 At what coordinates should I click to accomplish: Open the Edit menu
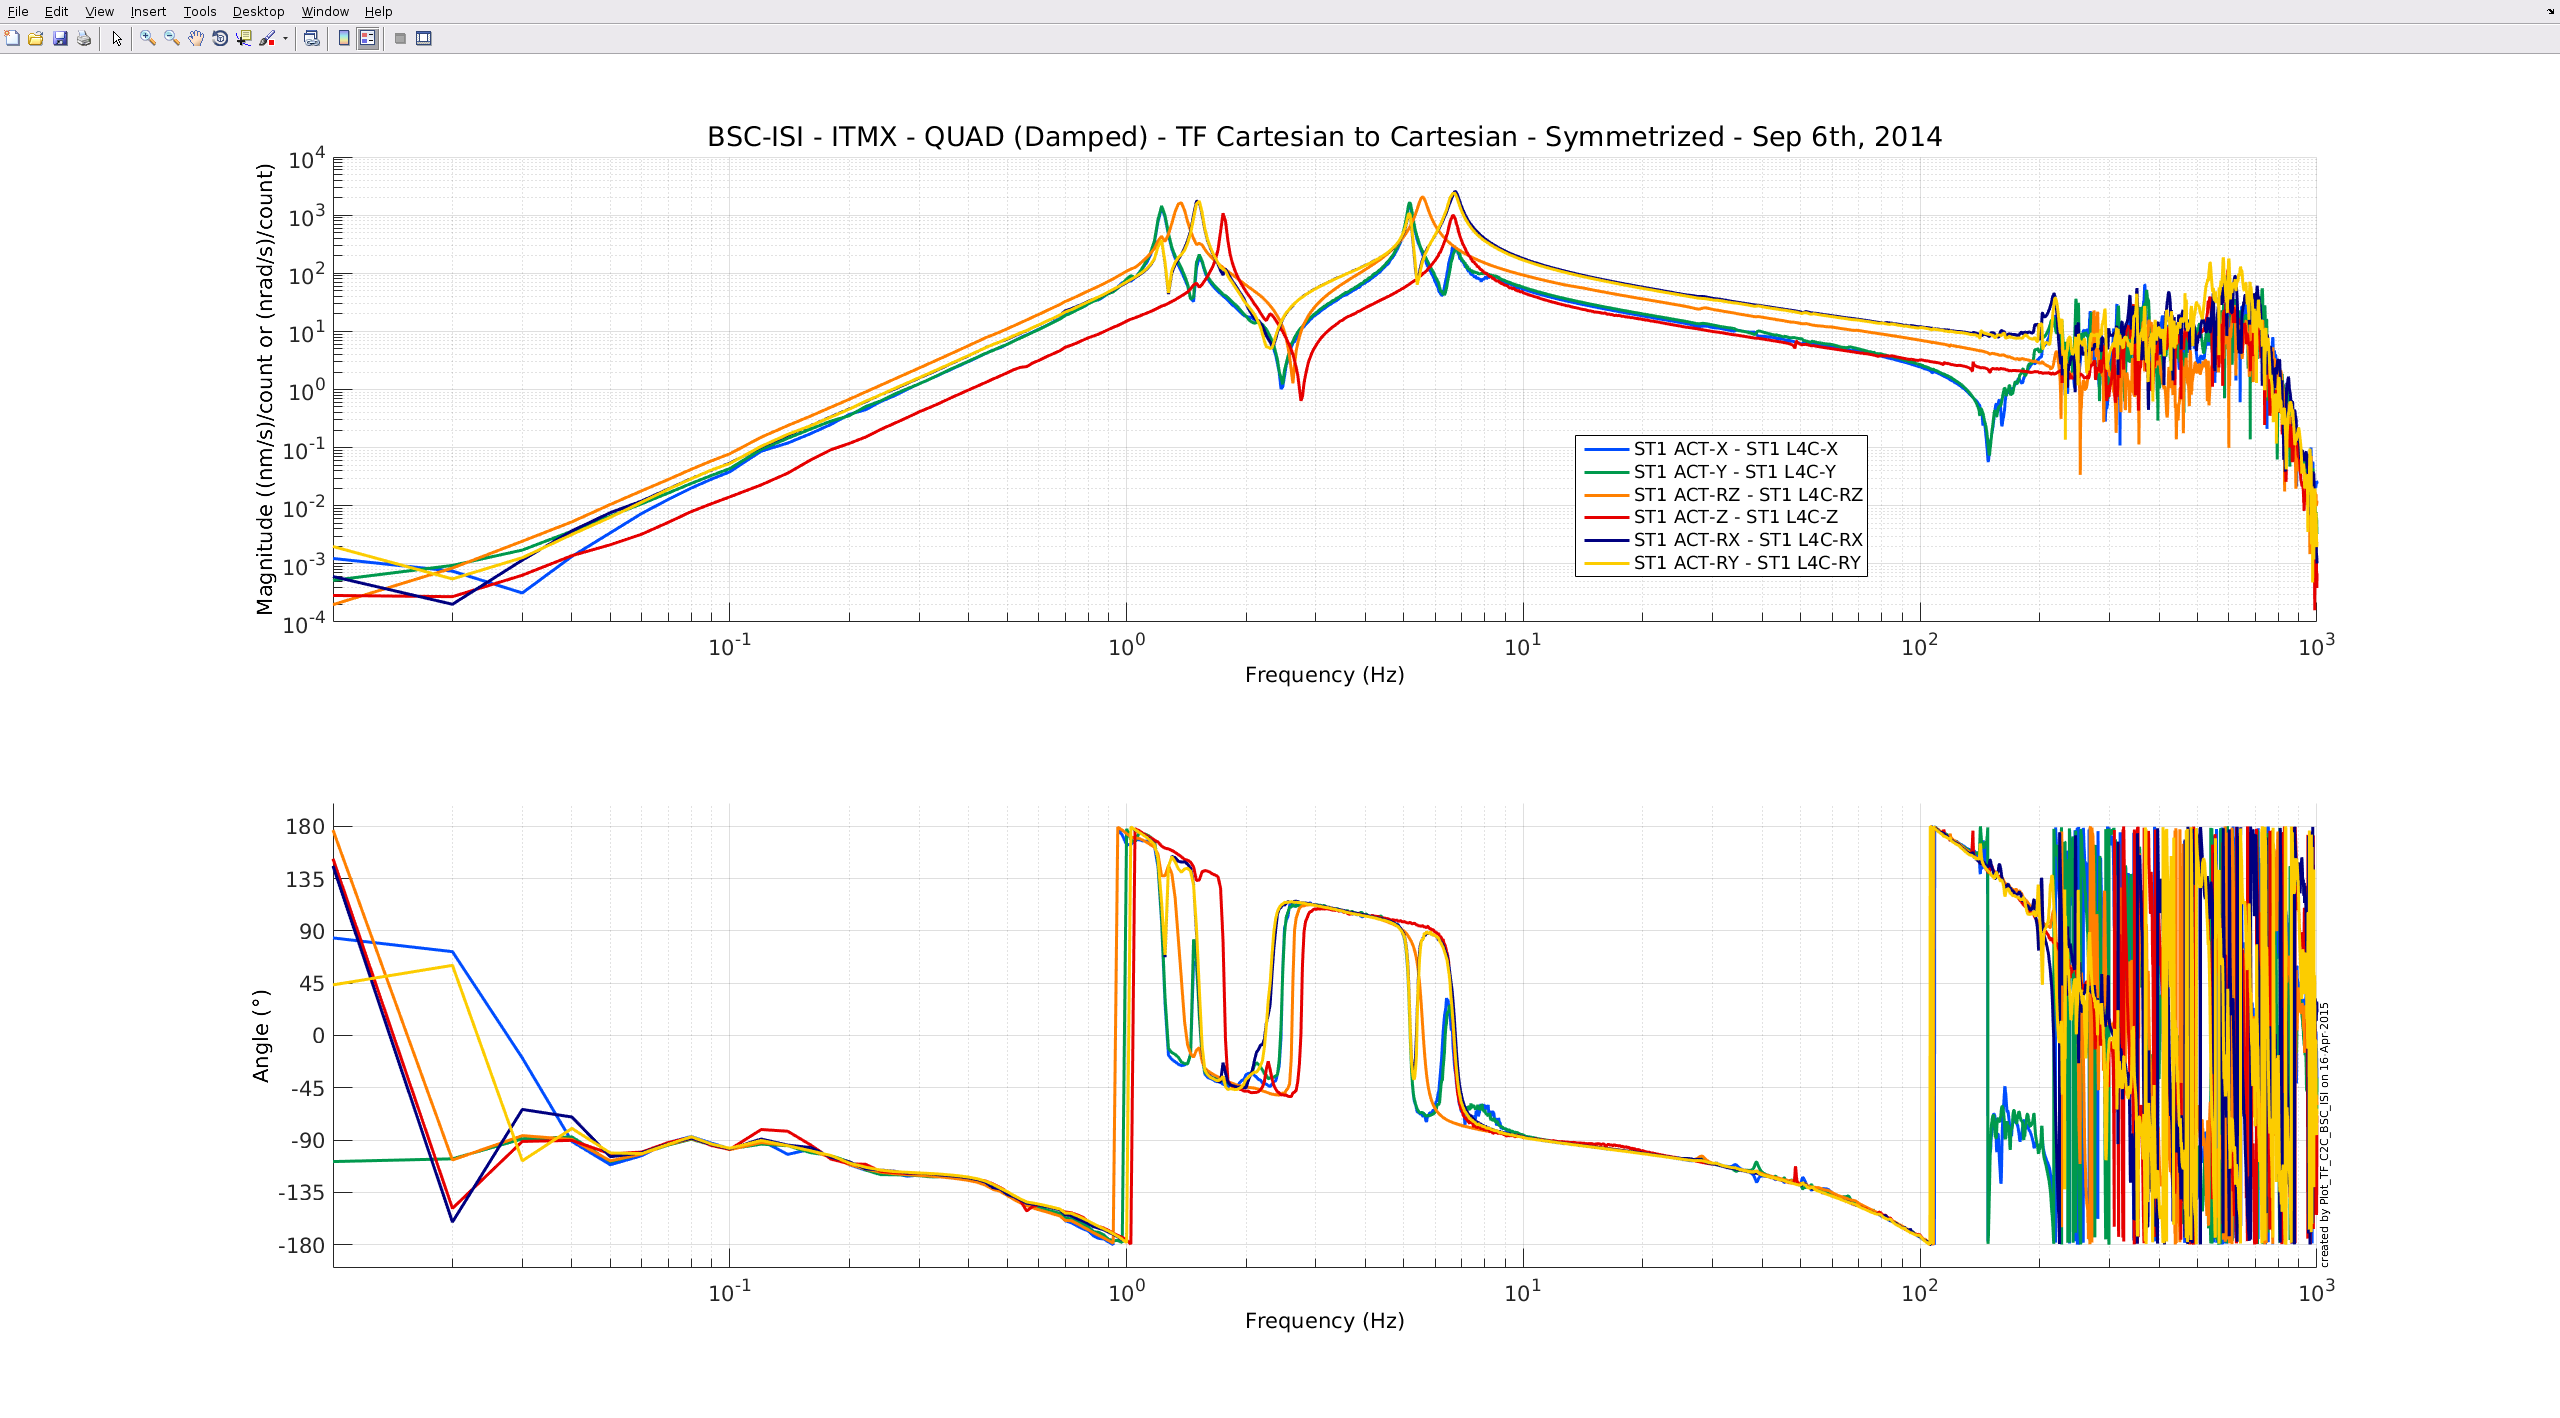(56, 11)
